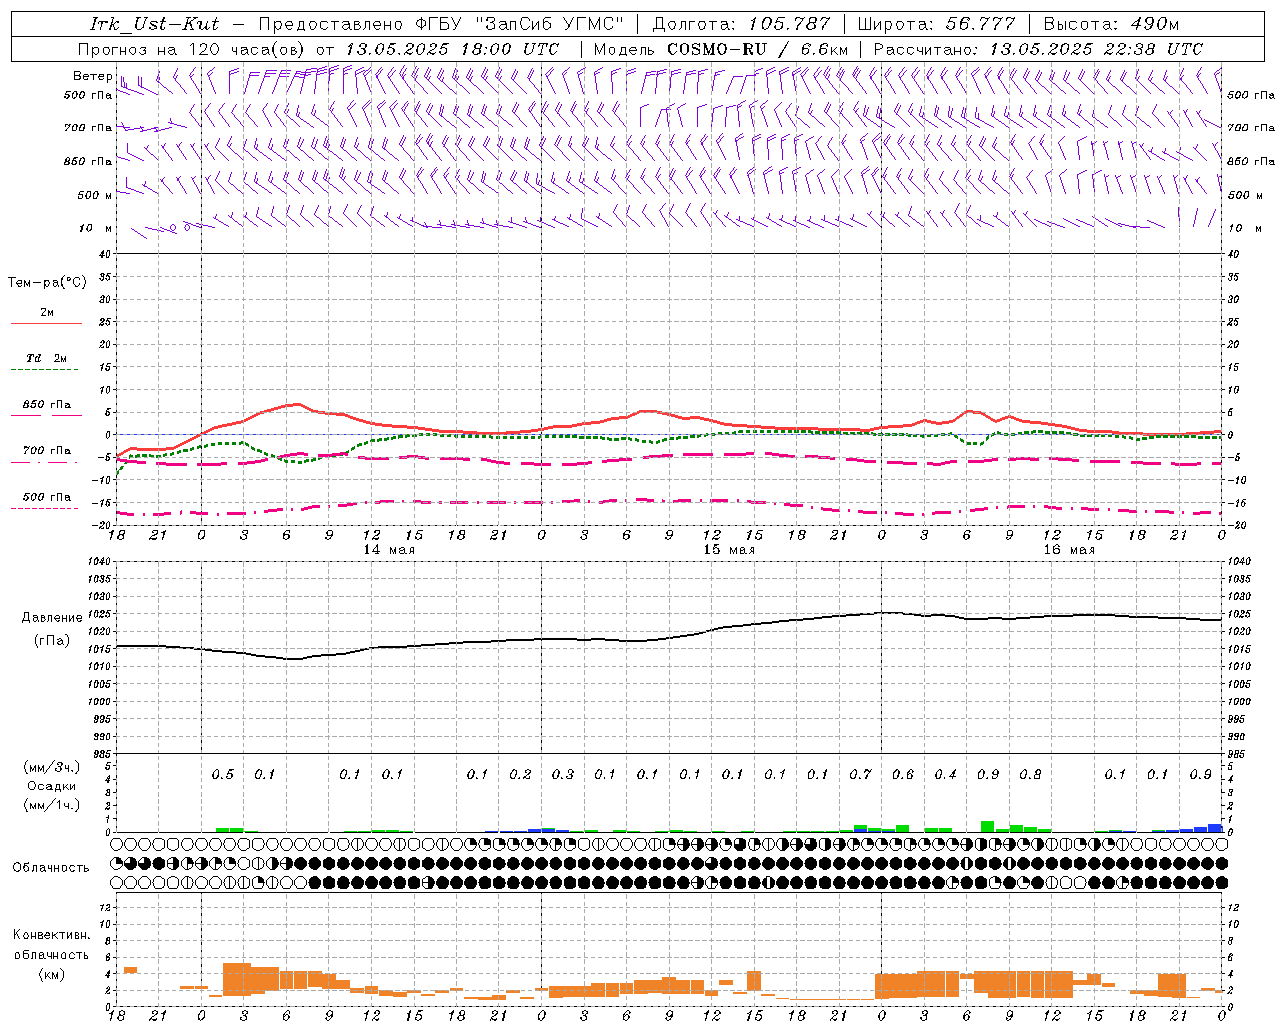The image size is (1280, 1024).
Task: Click the 15 мая date label
Action: click(729, 550)
